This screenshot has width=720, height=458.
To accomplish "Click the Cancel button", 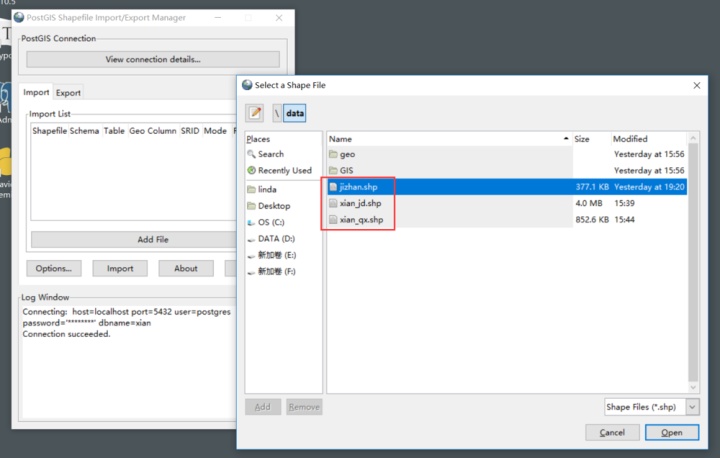I will point(612,433).
